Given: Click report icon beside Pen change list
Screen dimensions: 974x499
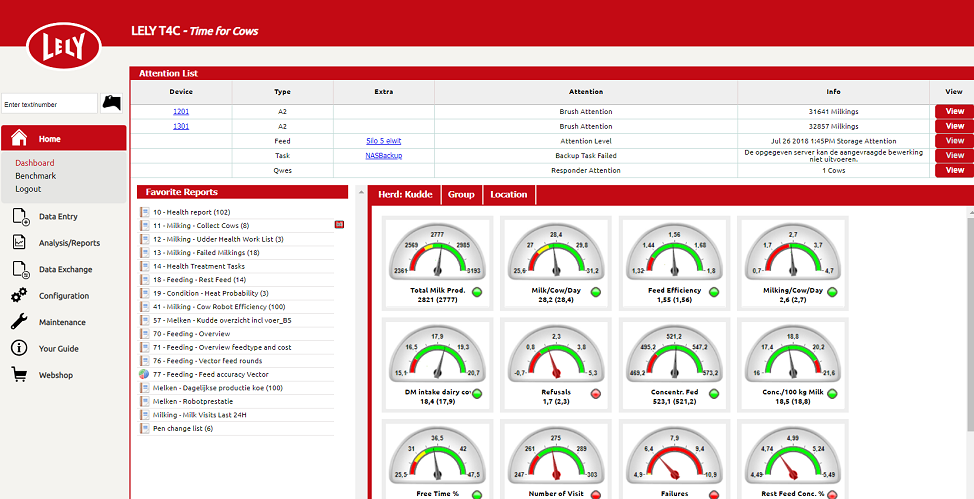Looking at the screenshot, I should point(145,428).
